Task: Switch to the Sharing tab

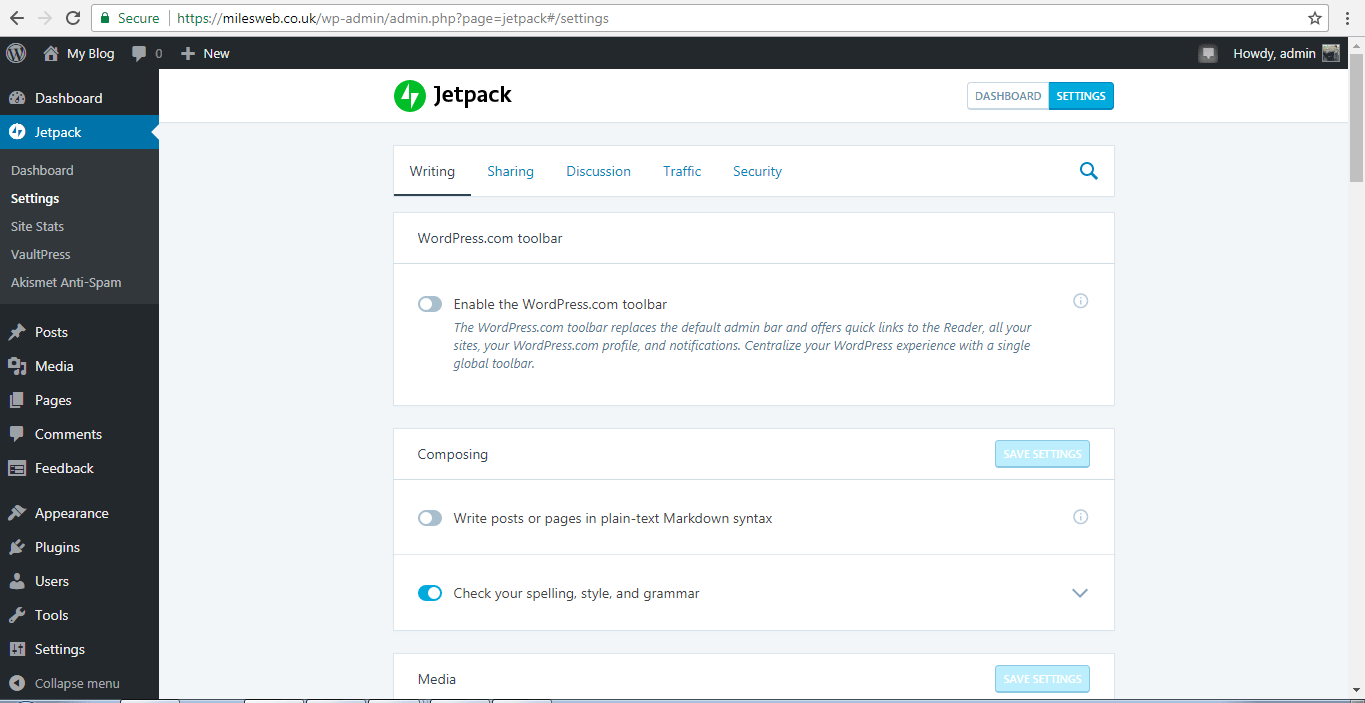Action: coord(510,171)
